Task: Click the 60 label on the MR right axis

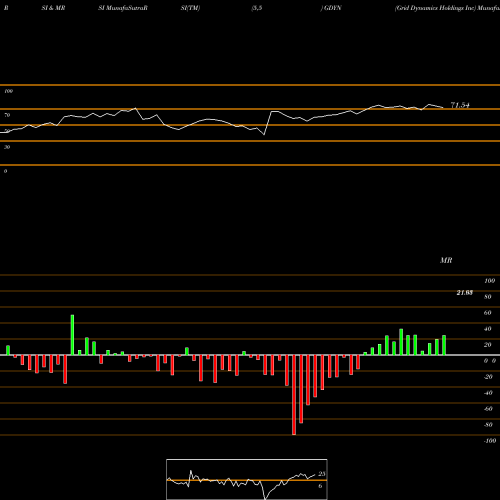Action: pos(487,313)
